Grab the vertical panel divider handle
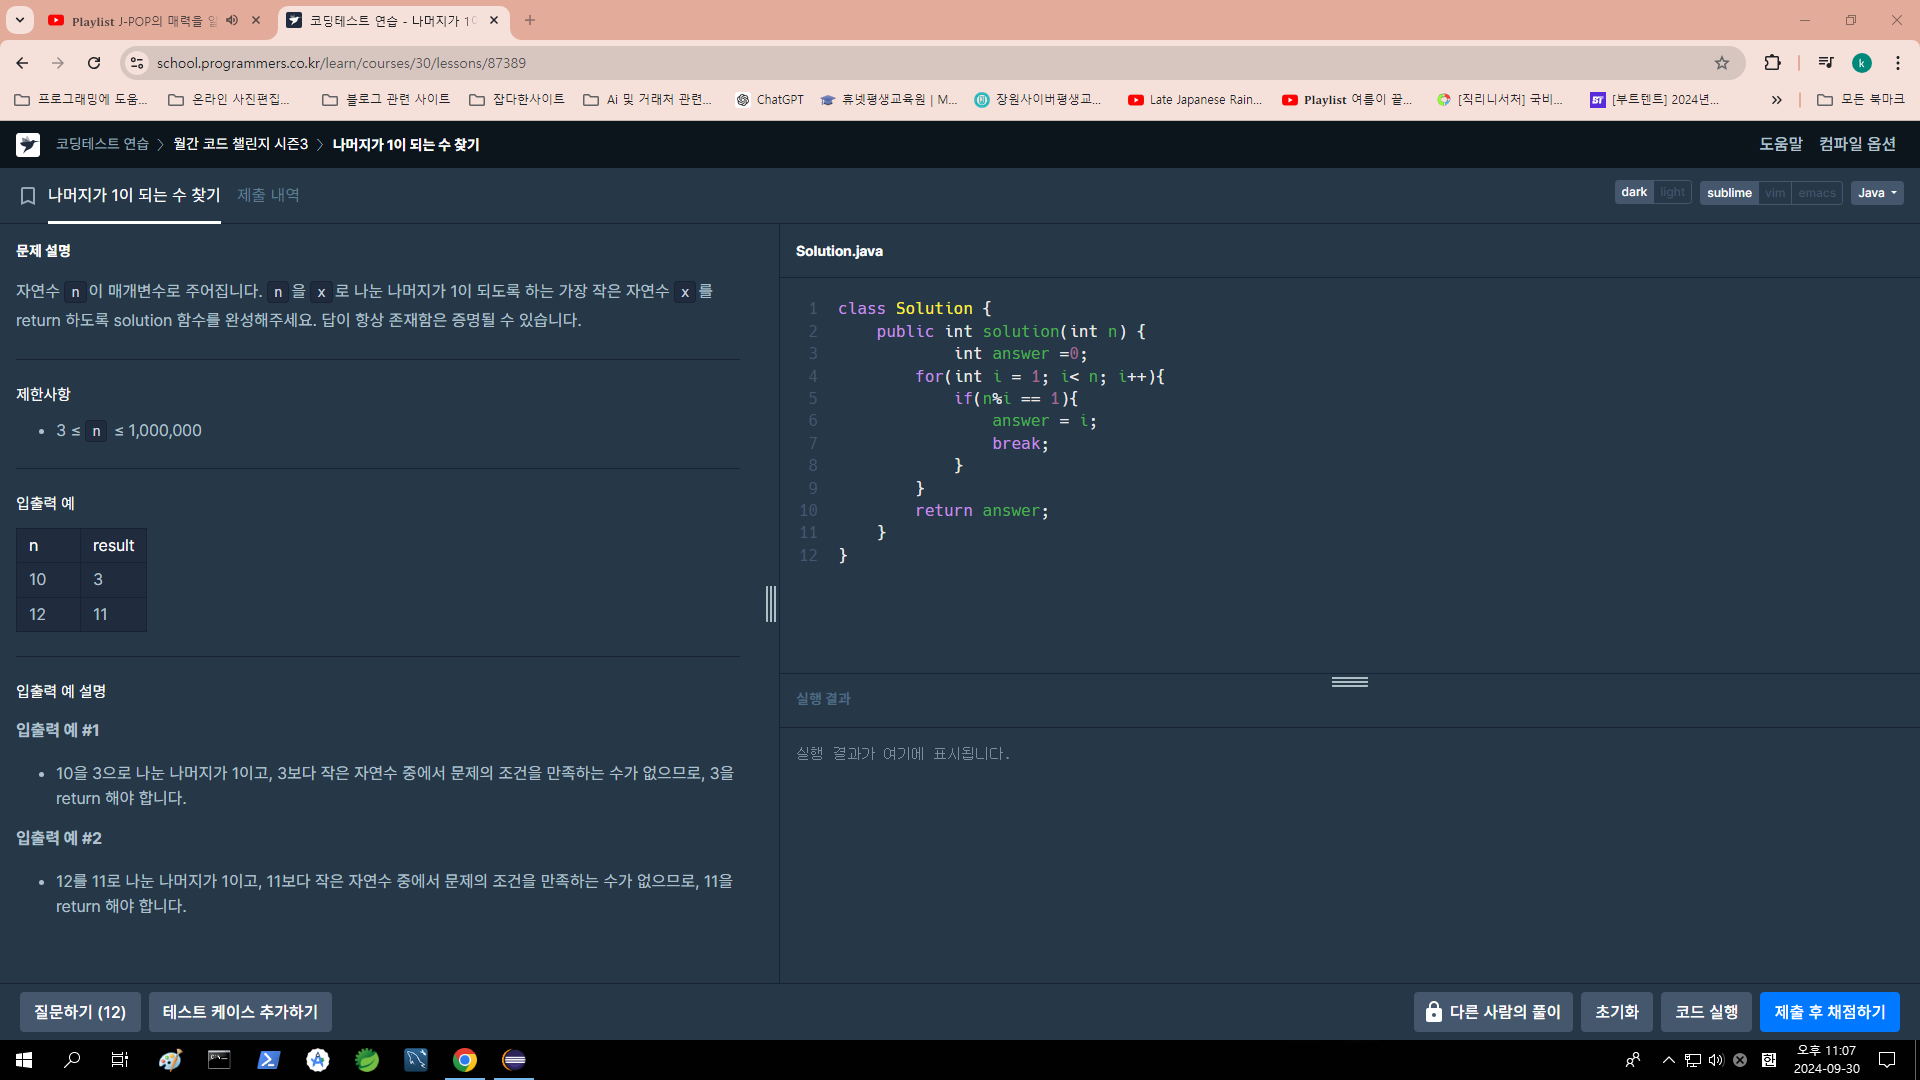The width and height of the screenshot is (1920, 1080). (x=770, y=603)
